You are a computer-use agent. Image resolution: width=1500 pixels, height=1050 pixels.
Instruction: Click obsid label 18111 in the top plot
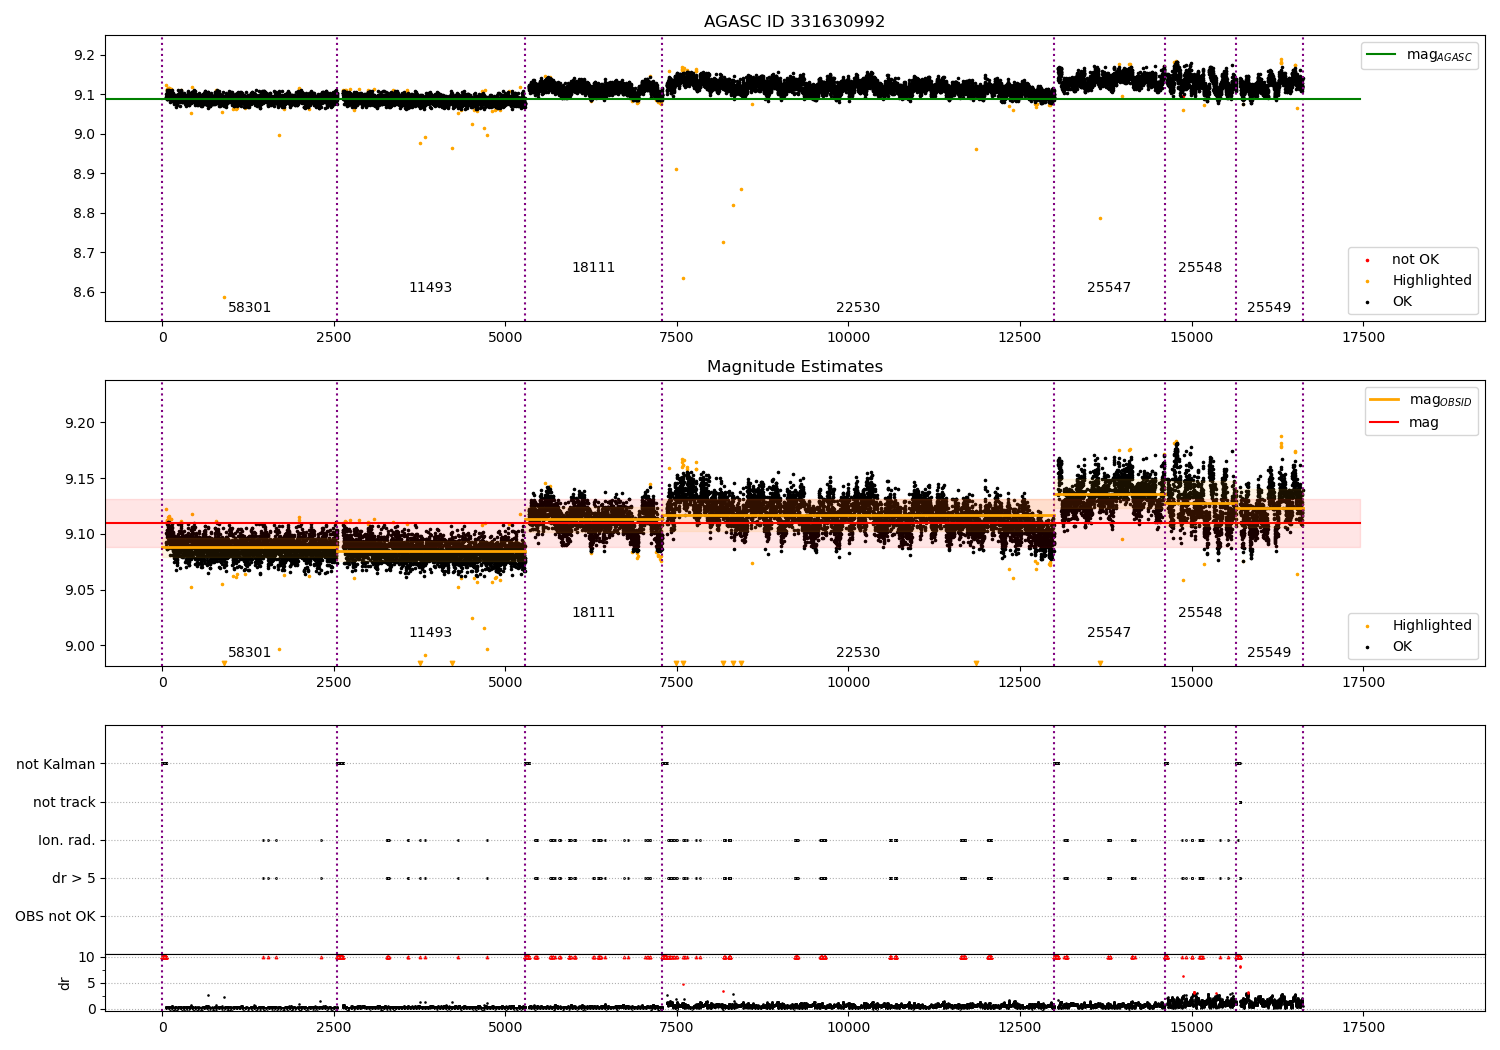pos(593,268)
